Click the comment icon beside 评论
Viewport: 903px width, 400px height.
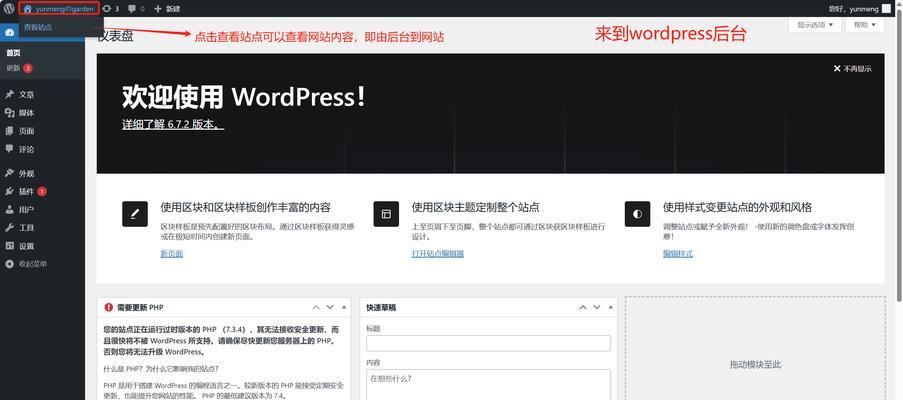pyautogui.click(x=9, y=148)
